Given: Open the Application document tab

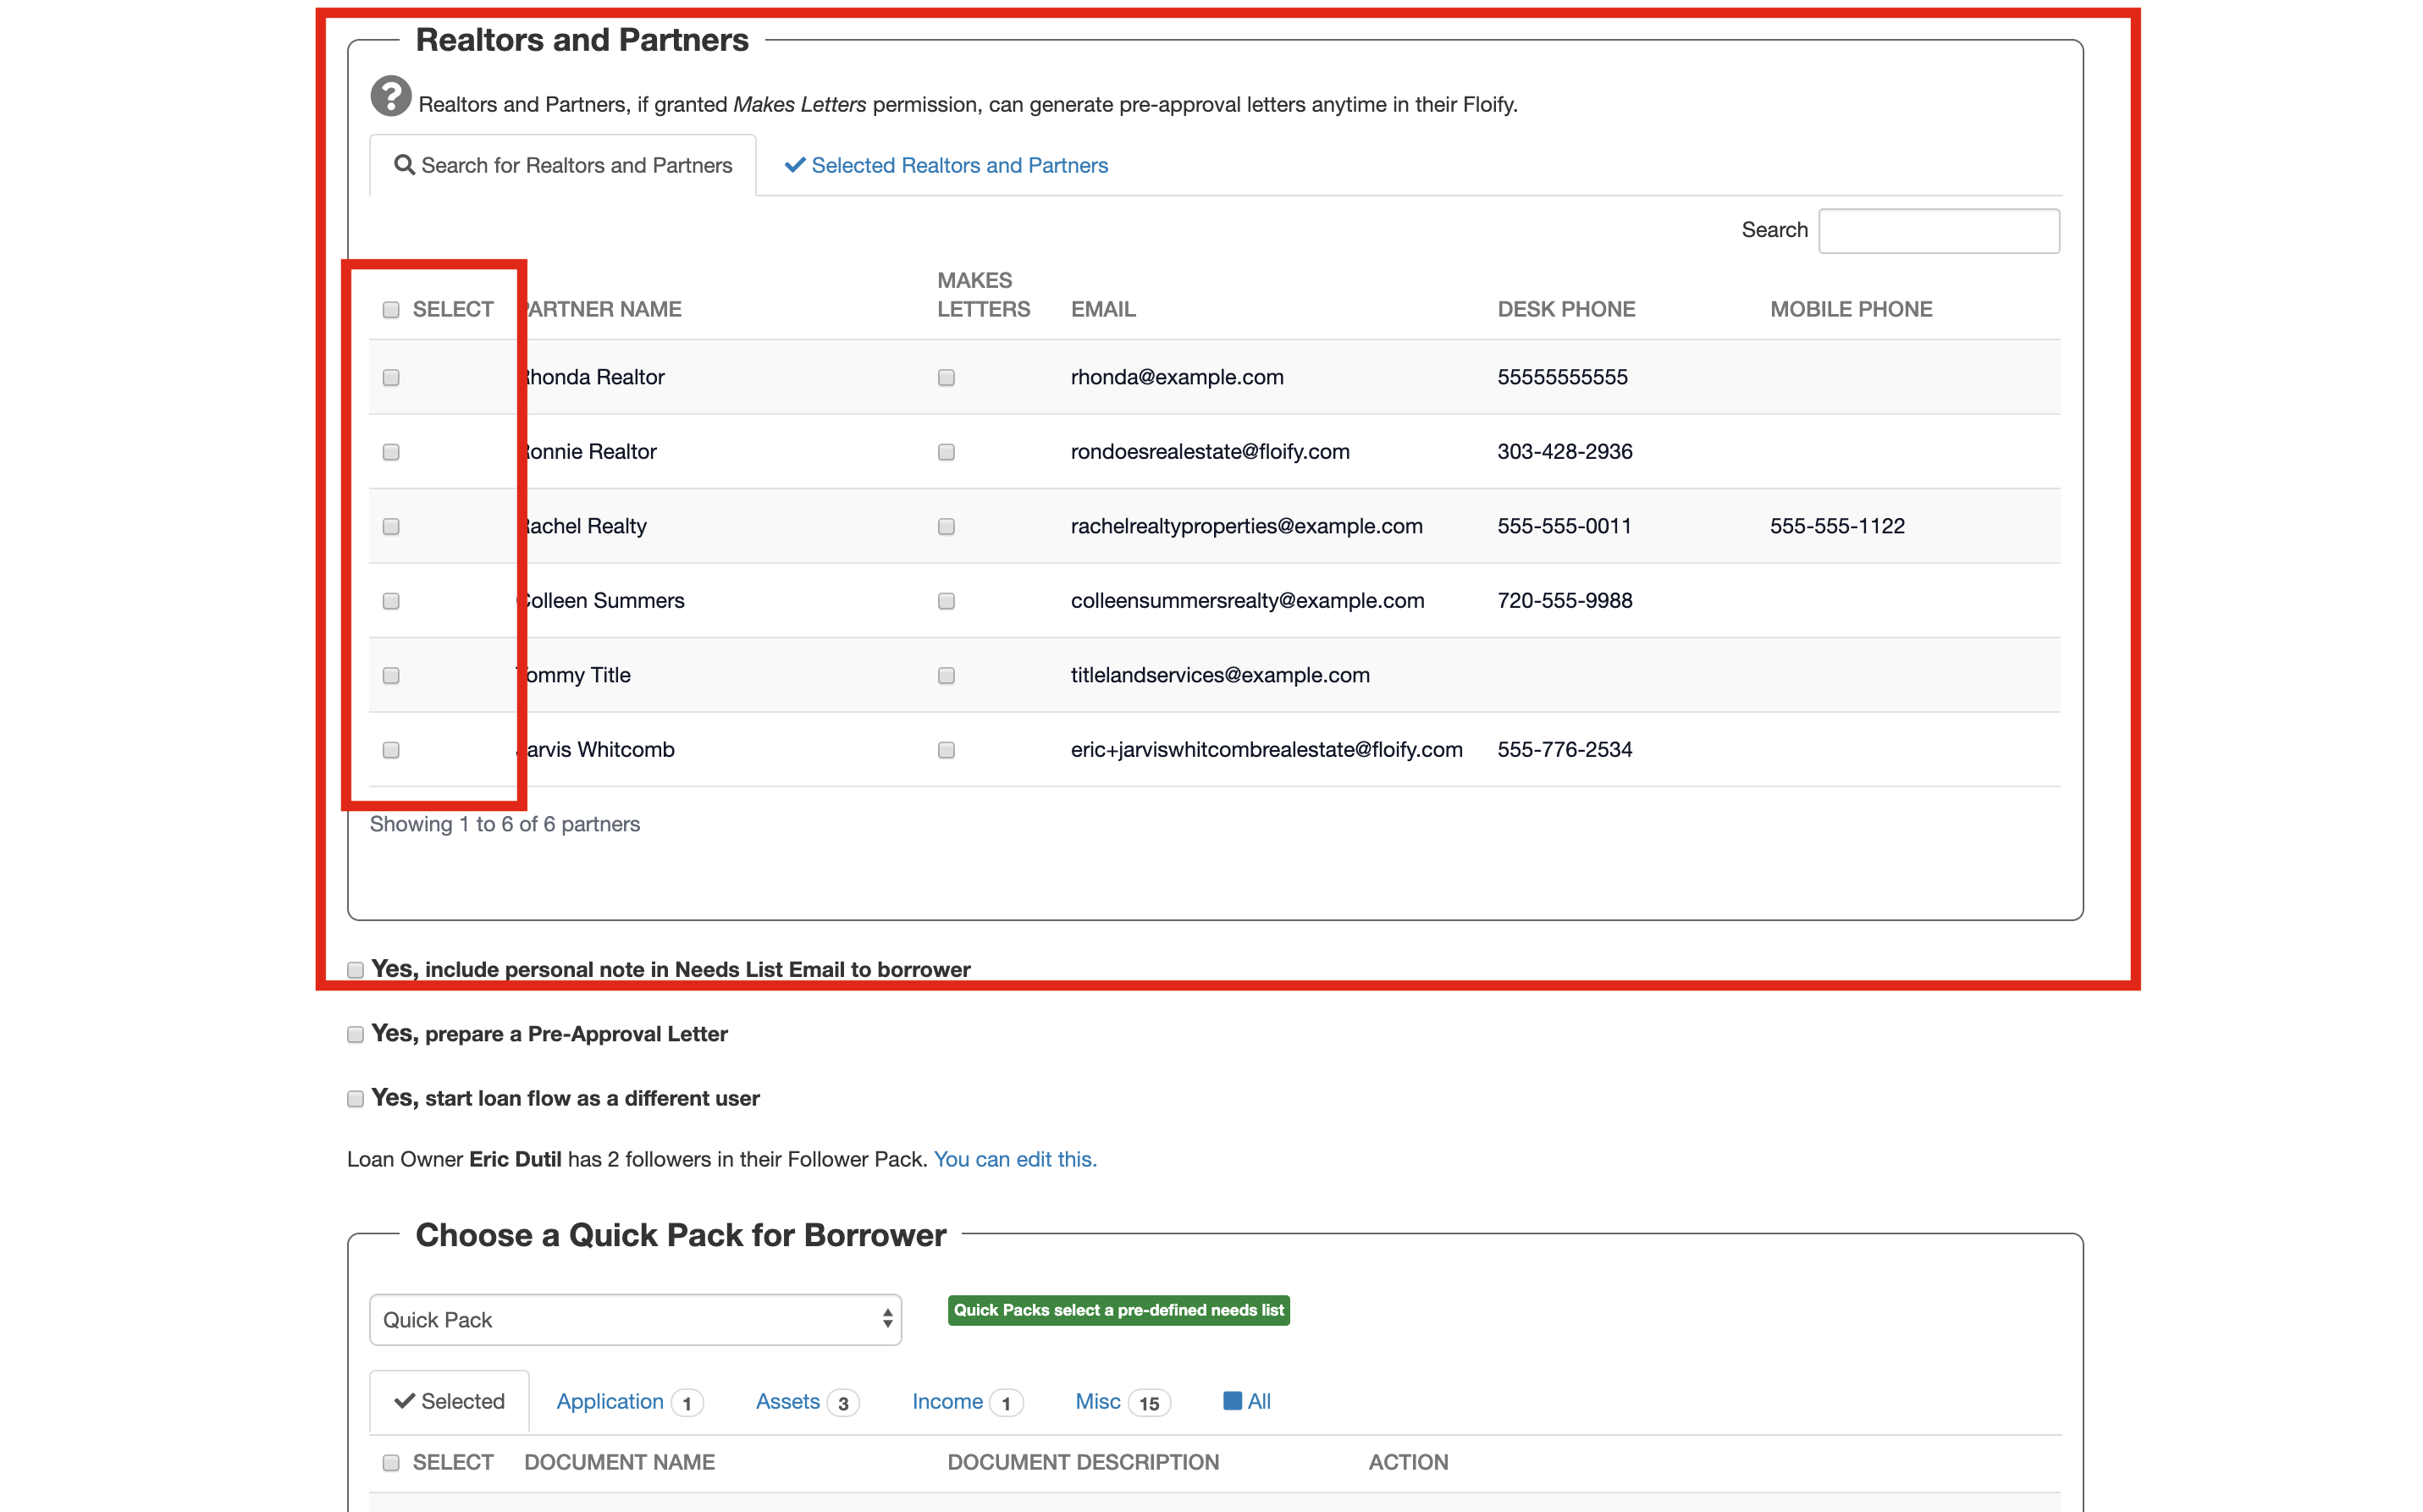Looking at the screenshot, I should click(609, 1401).
